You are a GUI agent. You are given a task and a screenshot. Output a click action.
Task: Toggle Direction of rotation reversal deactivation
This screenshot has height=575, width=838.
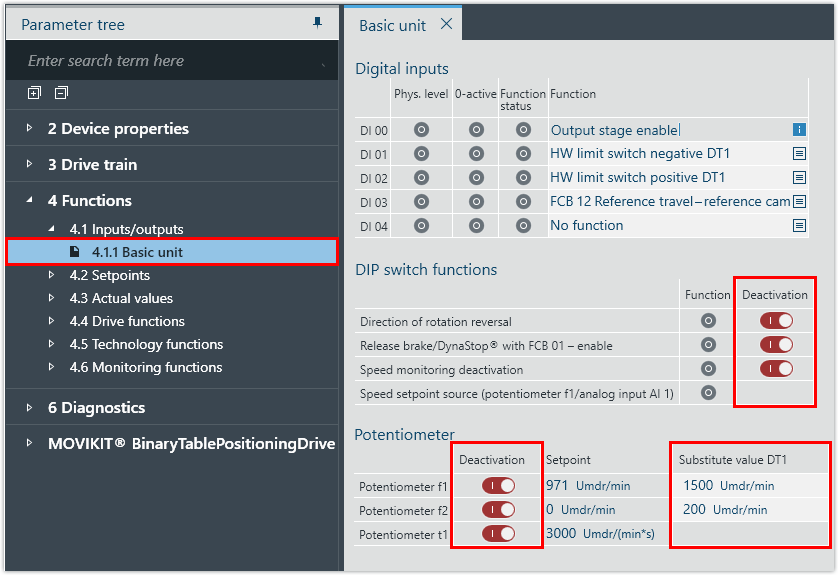776,321
